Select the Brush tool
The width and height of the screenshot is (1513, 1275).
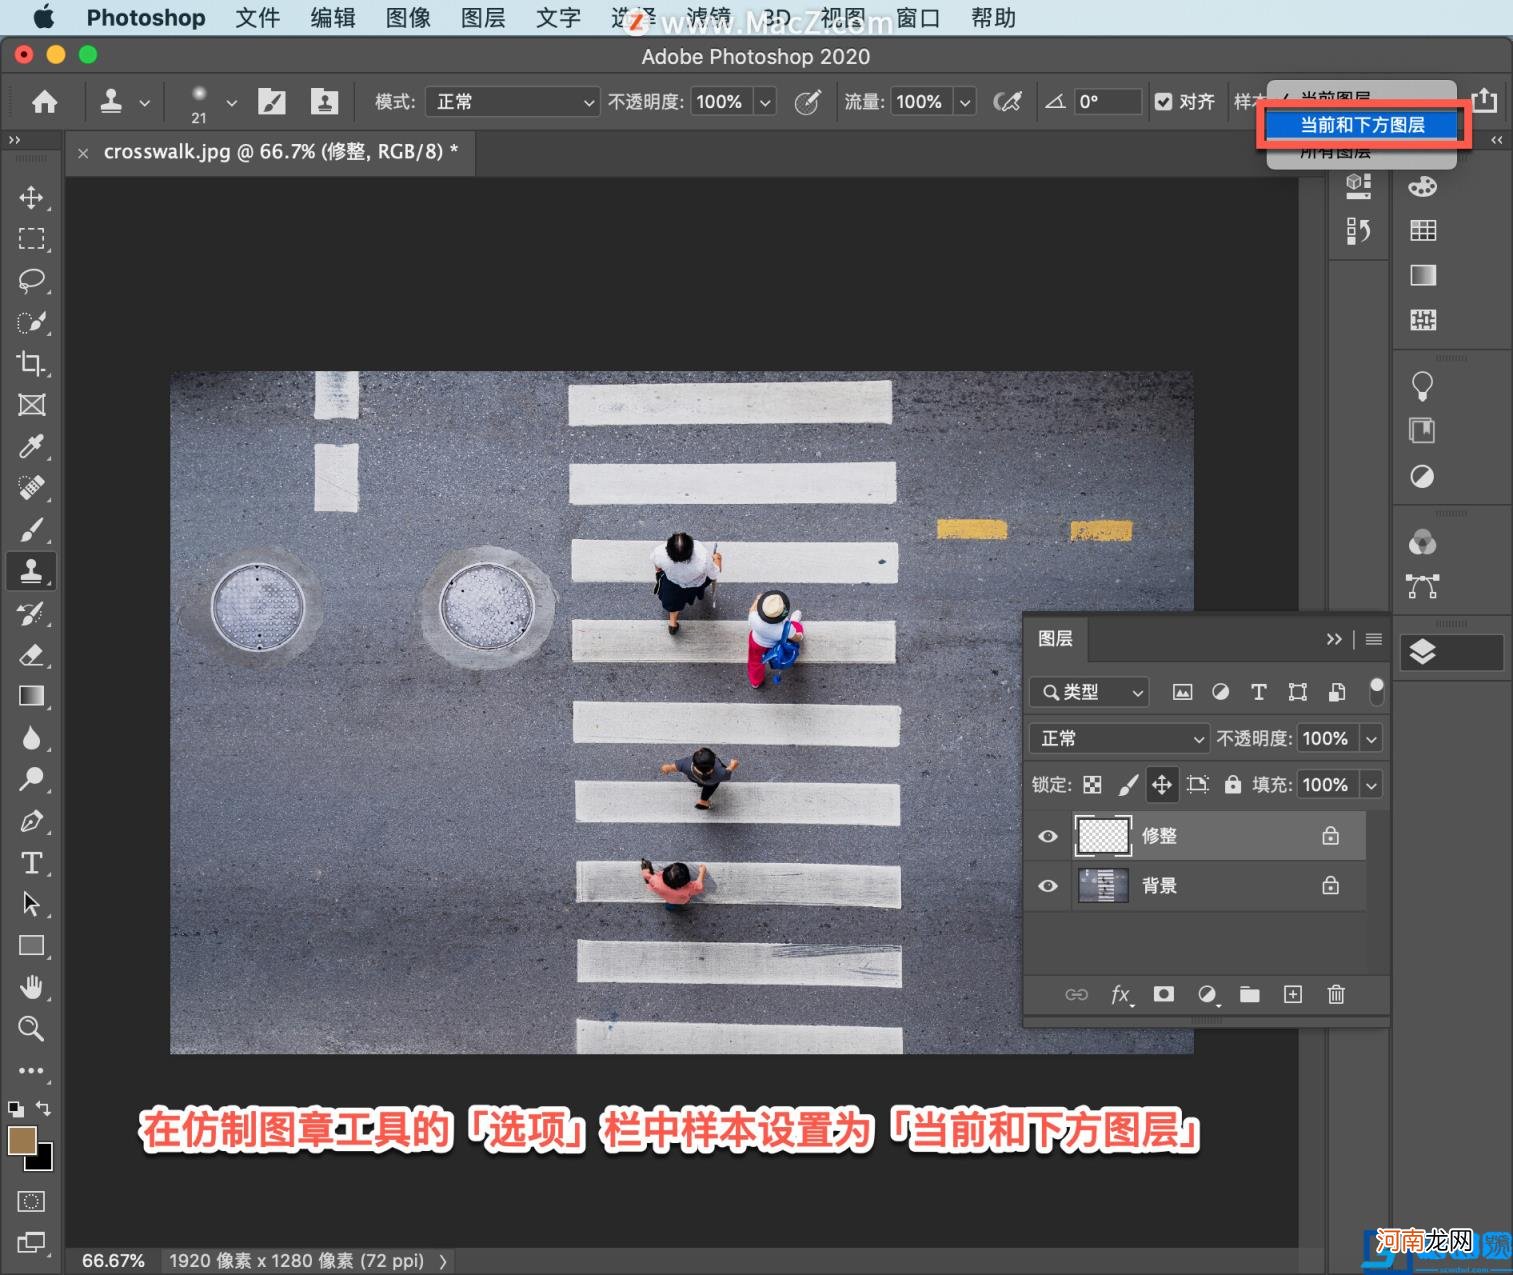[31, 529]
